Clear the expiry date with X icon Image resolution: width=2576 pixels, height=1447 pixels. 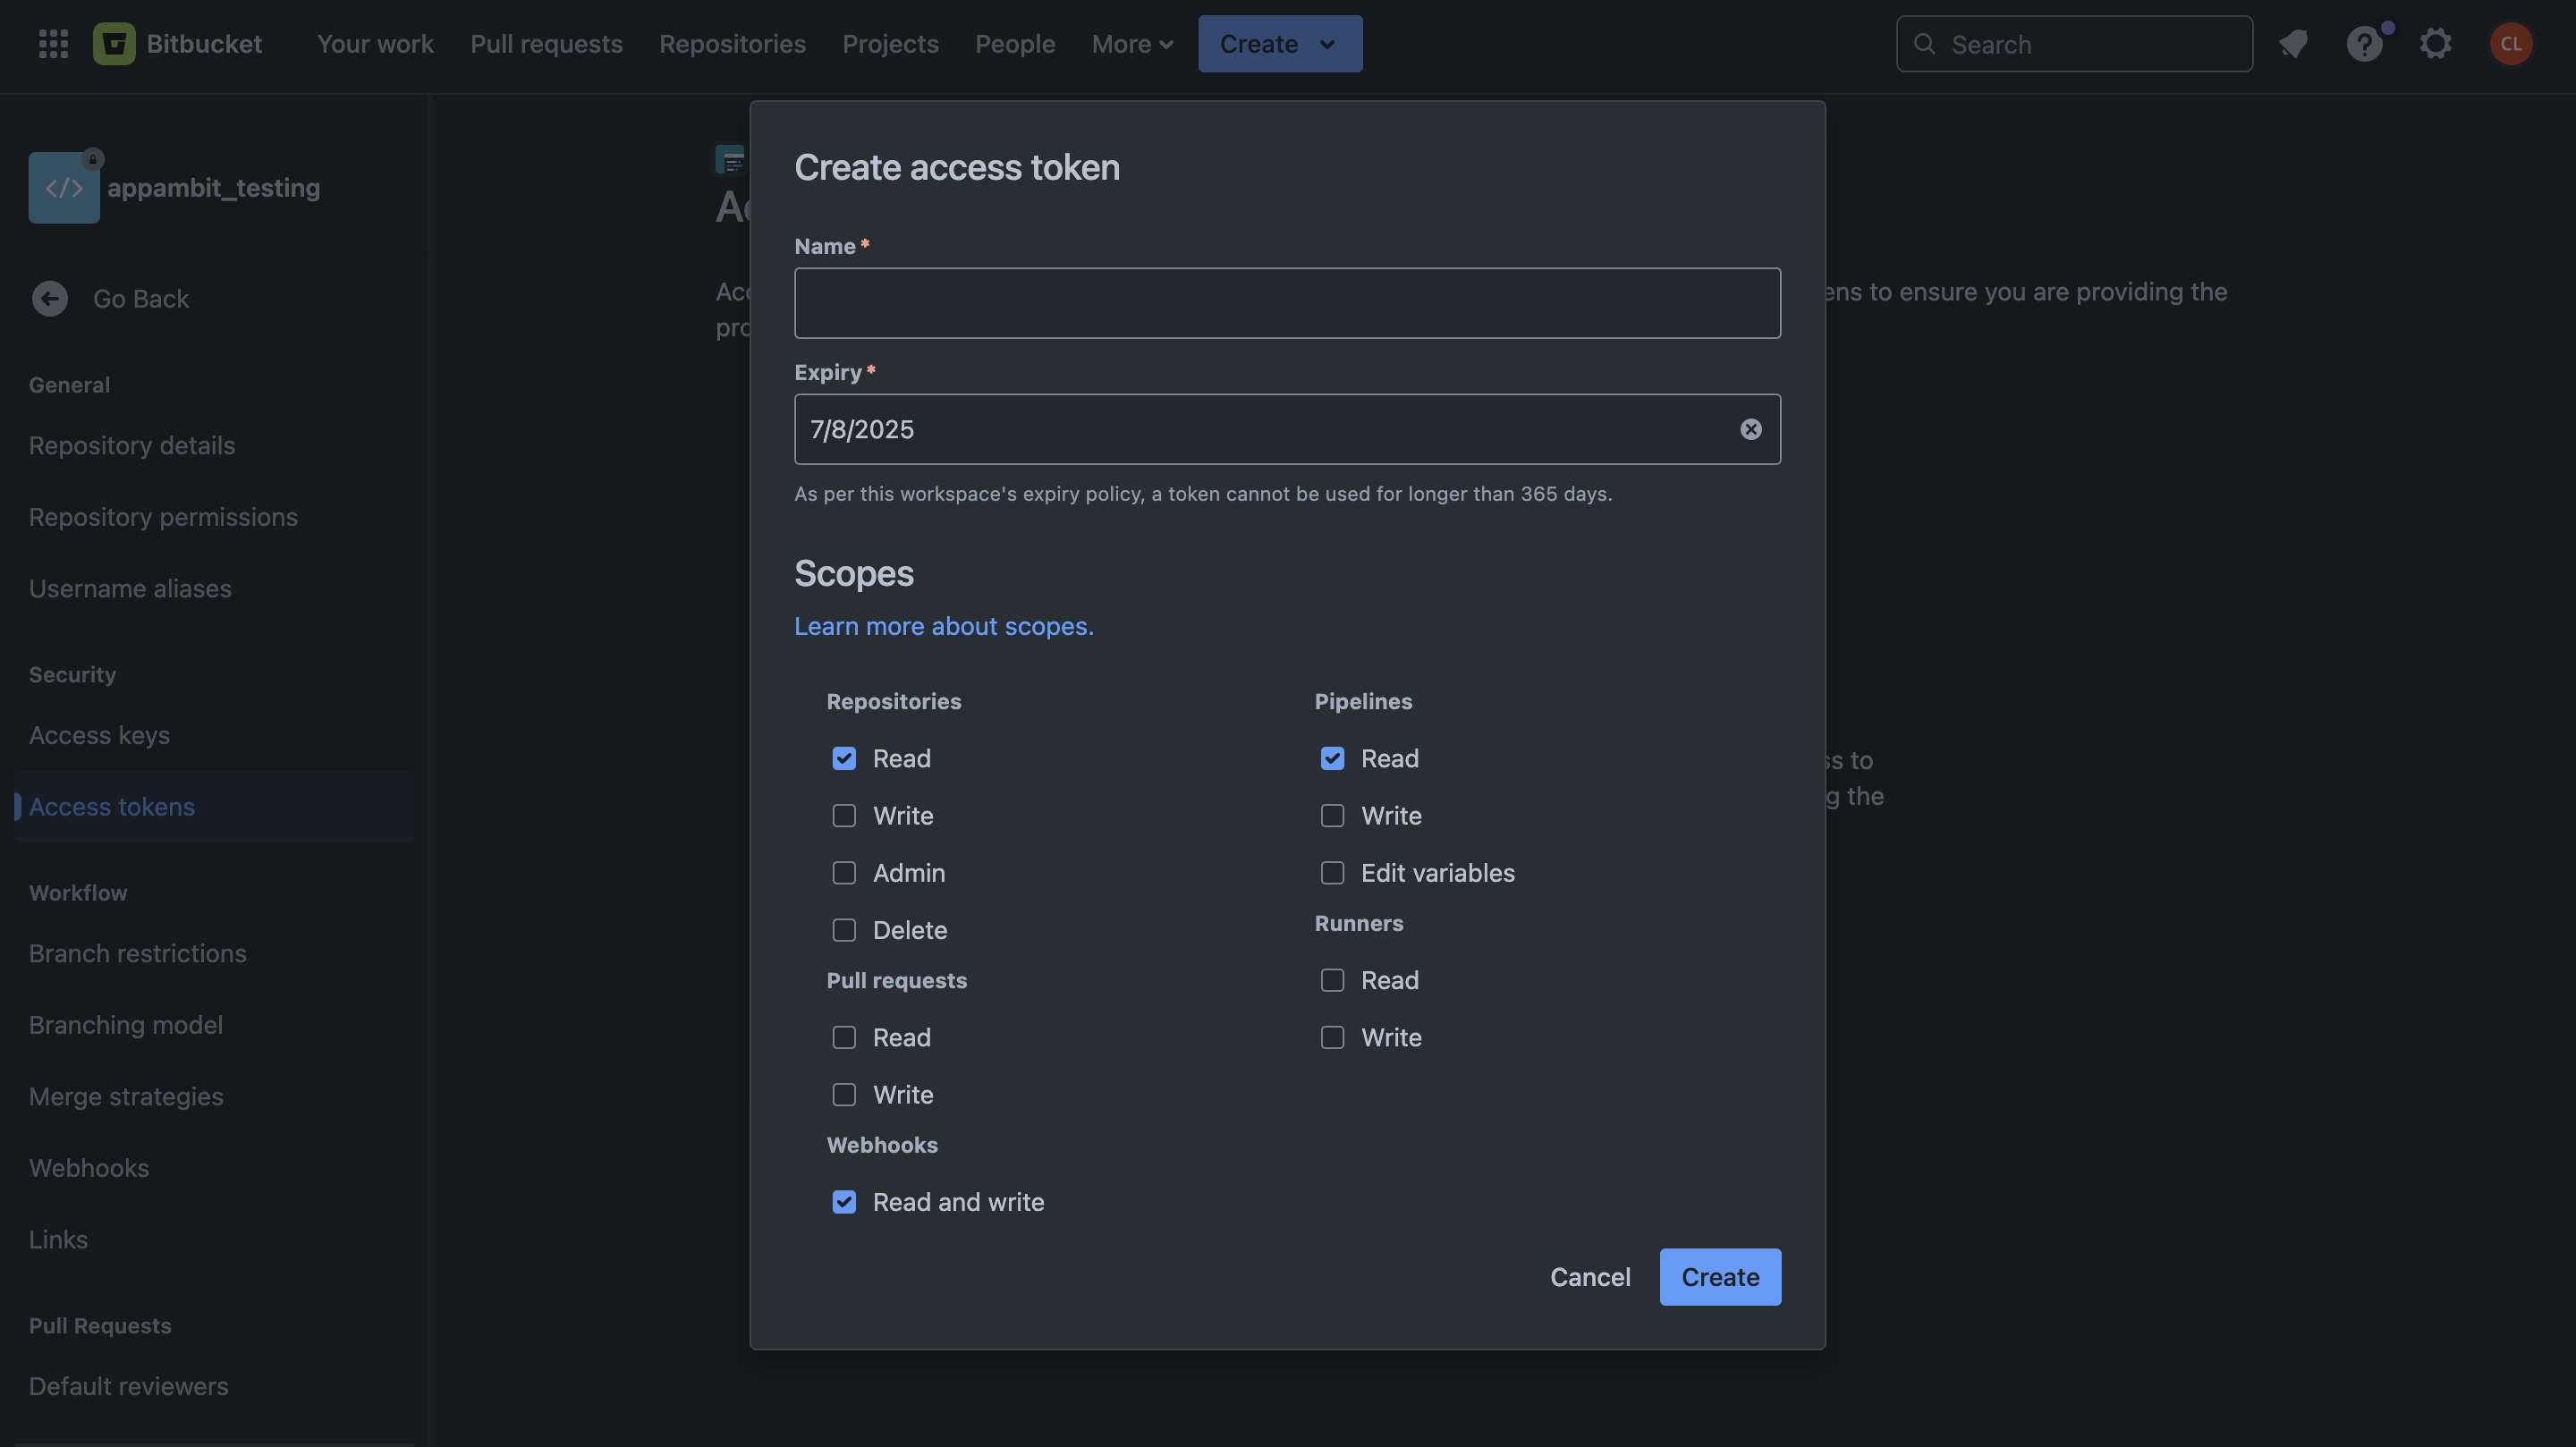click(1750, 429)
